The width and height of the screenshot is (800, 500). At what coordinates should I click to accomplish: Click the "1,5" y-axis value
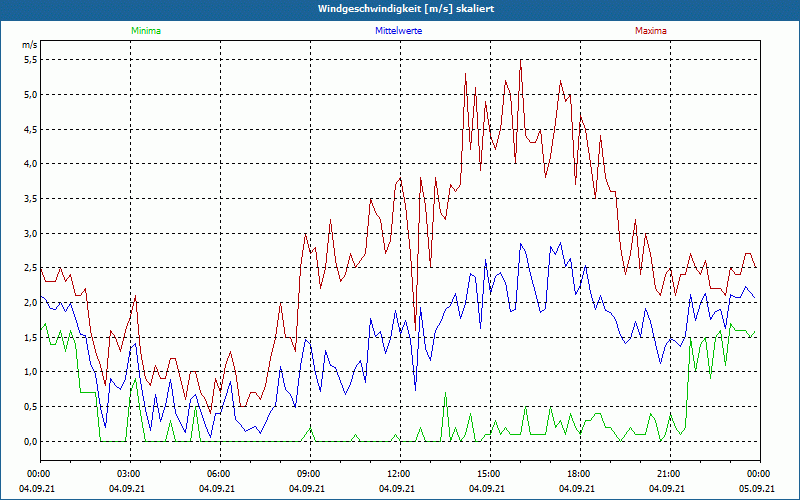pos(31,337)
